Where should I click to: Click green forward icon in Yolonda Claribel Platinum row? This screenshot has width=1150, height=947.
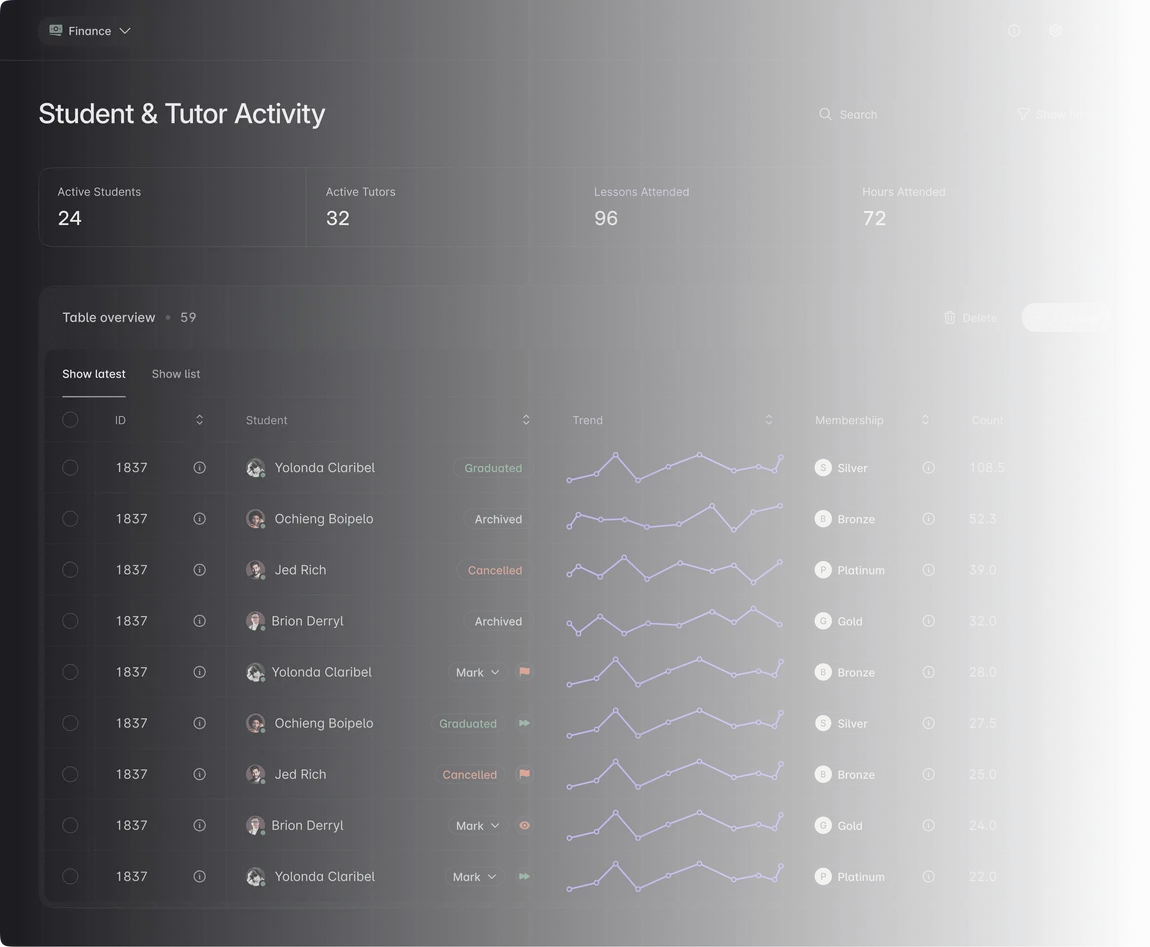tap(524, 877)
